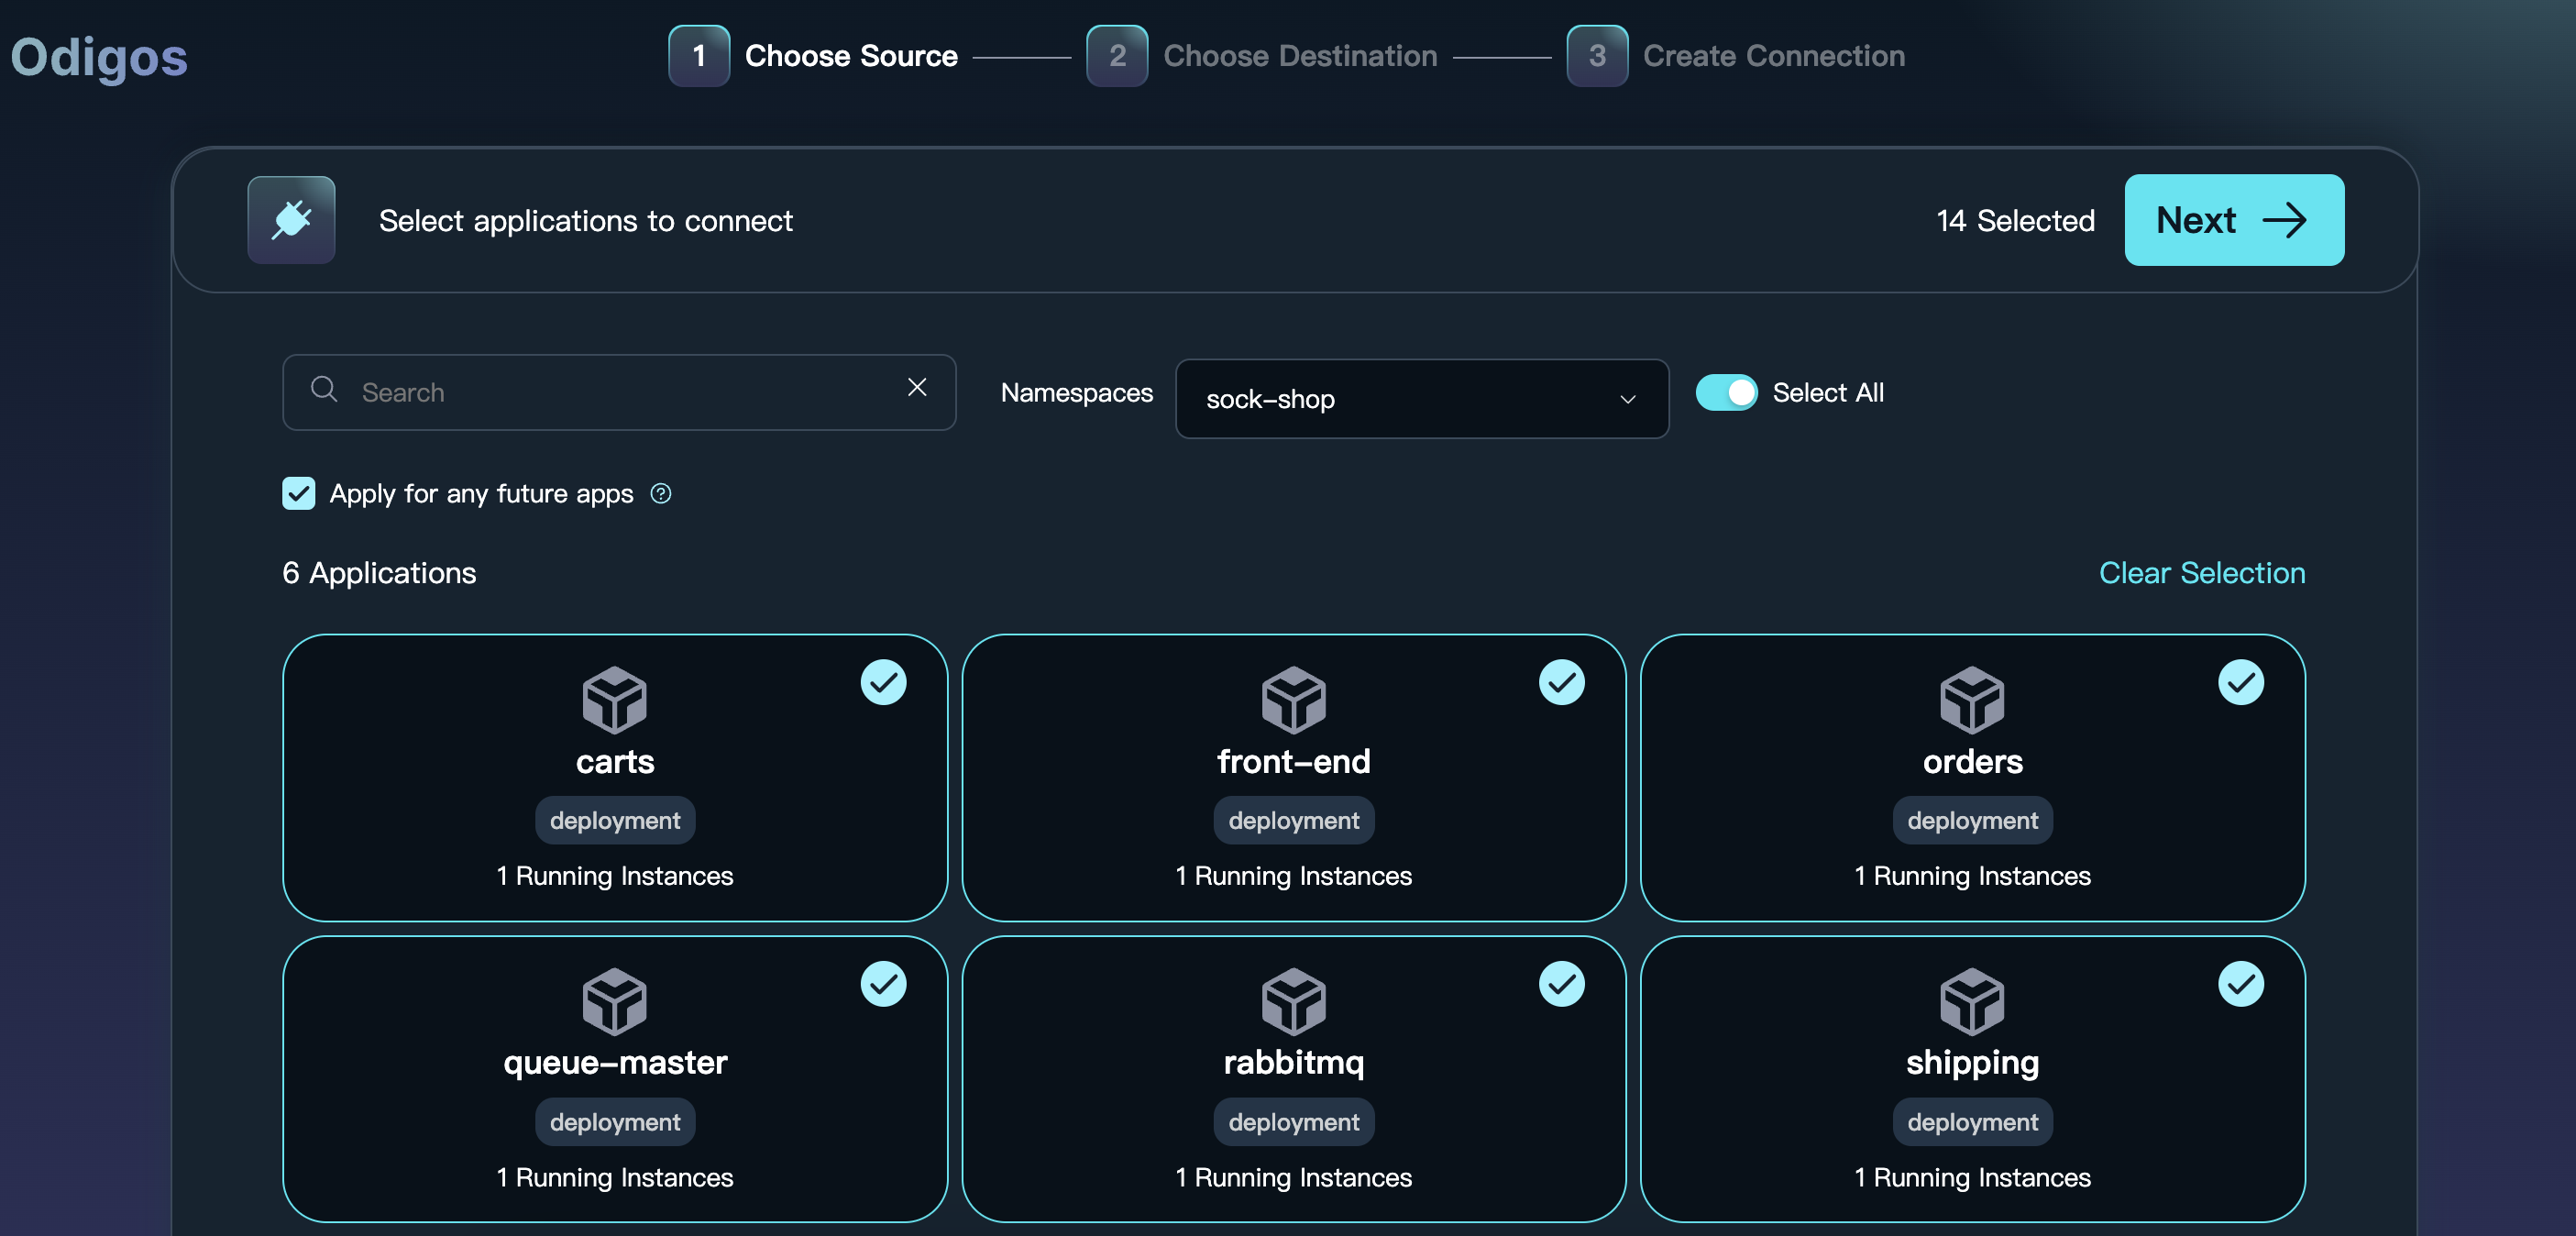Click the queue-master cube icon

614,1001
